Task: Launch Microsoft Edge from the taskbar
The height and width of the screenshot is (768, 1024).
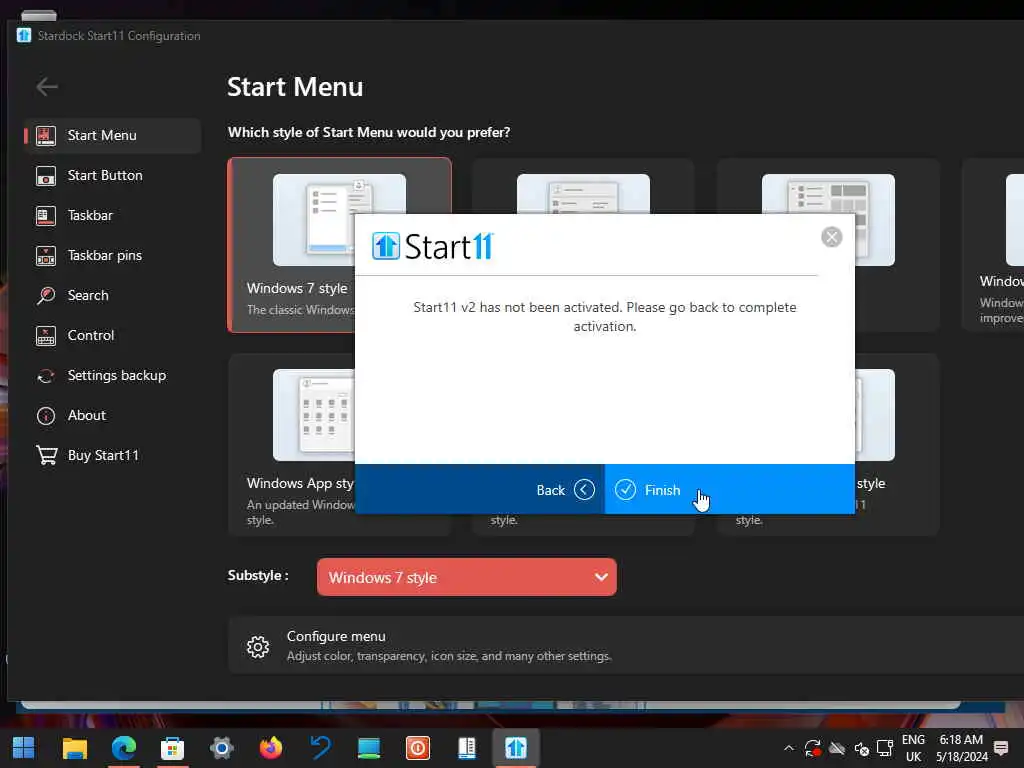Action: [x=123, y=748]
